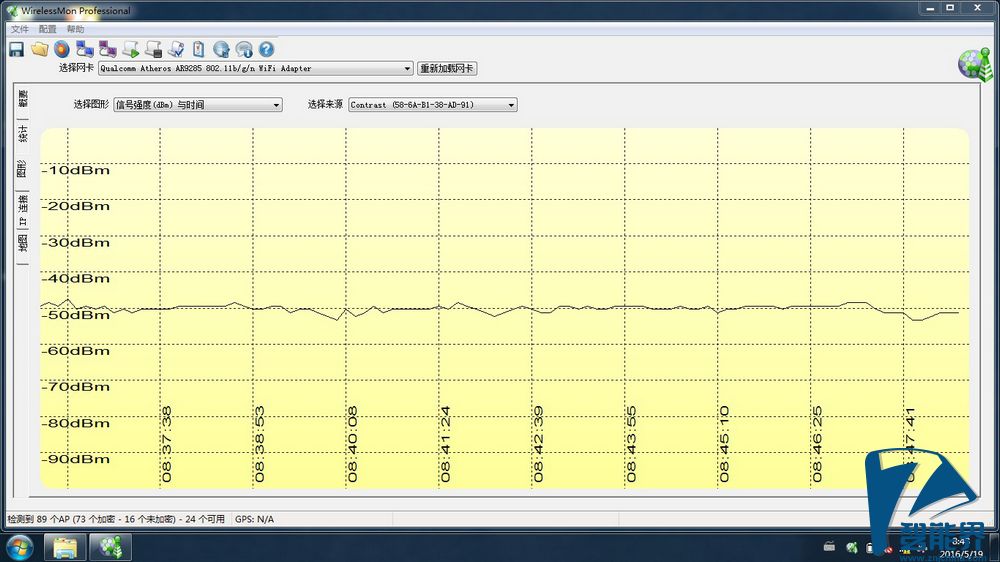Click the 选择来源 label
Screen dimensions: 1000x562
[325, 104]
